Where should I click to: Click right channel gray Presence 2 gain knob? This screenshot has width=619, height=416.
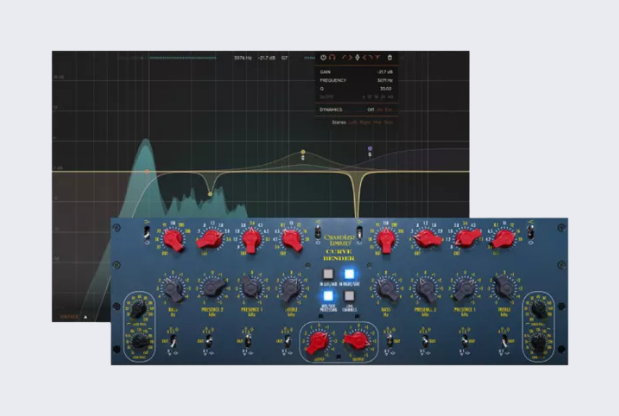426,289
